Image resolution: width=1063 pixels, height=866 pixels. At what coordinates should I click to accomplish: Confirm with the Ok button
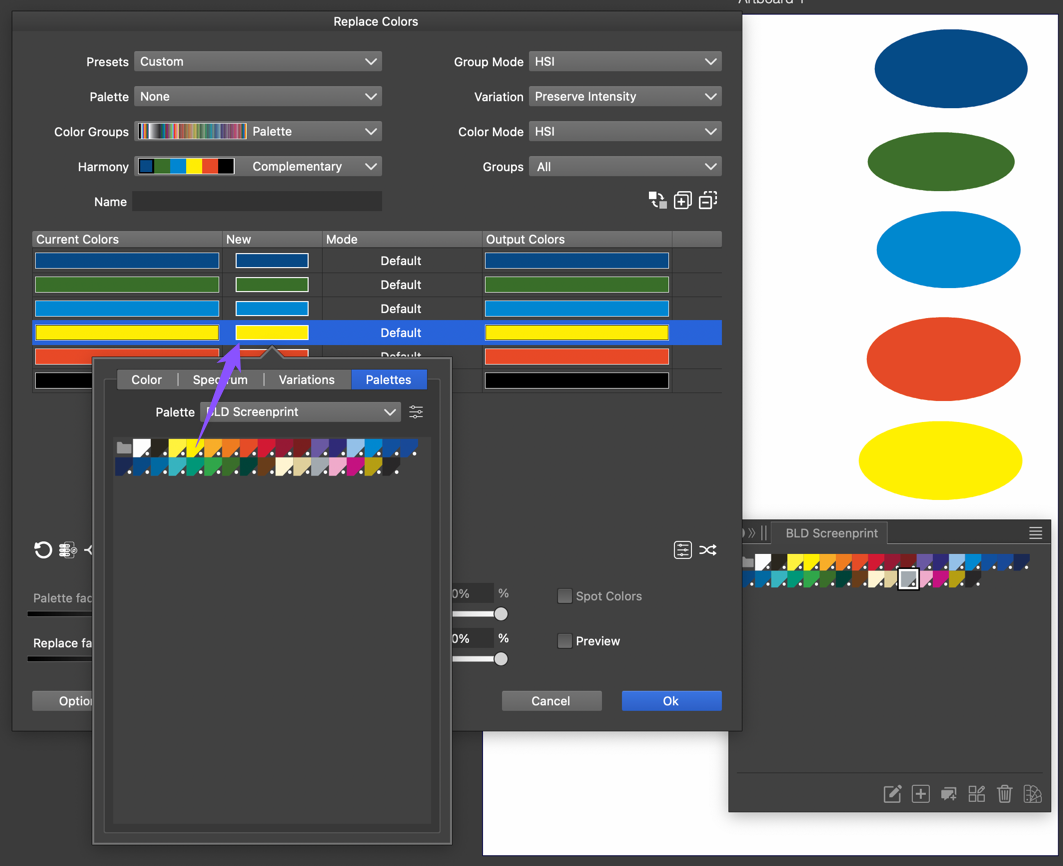click(671, 701)
